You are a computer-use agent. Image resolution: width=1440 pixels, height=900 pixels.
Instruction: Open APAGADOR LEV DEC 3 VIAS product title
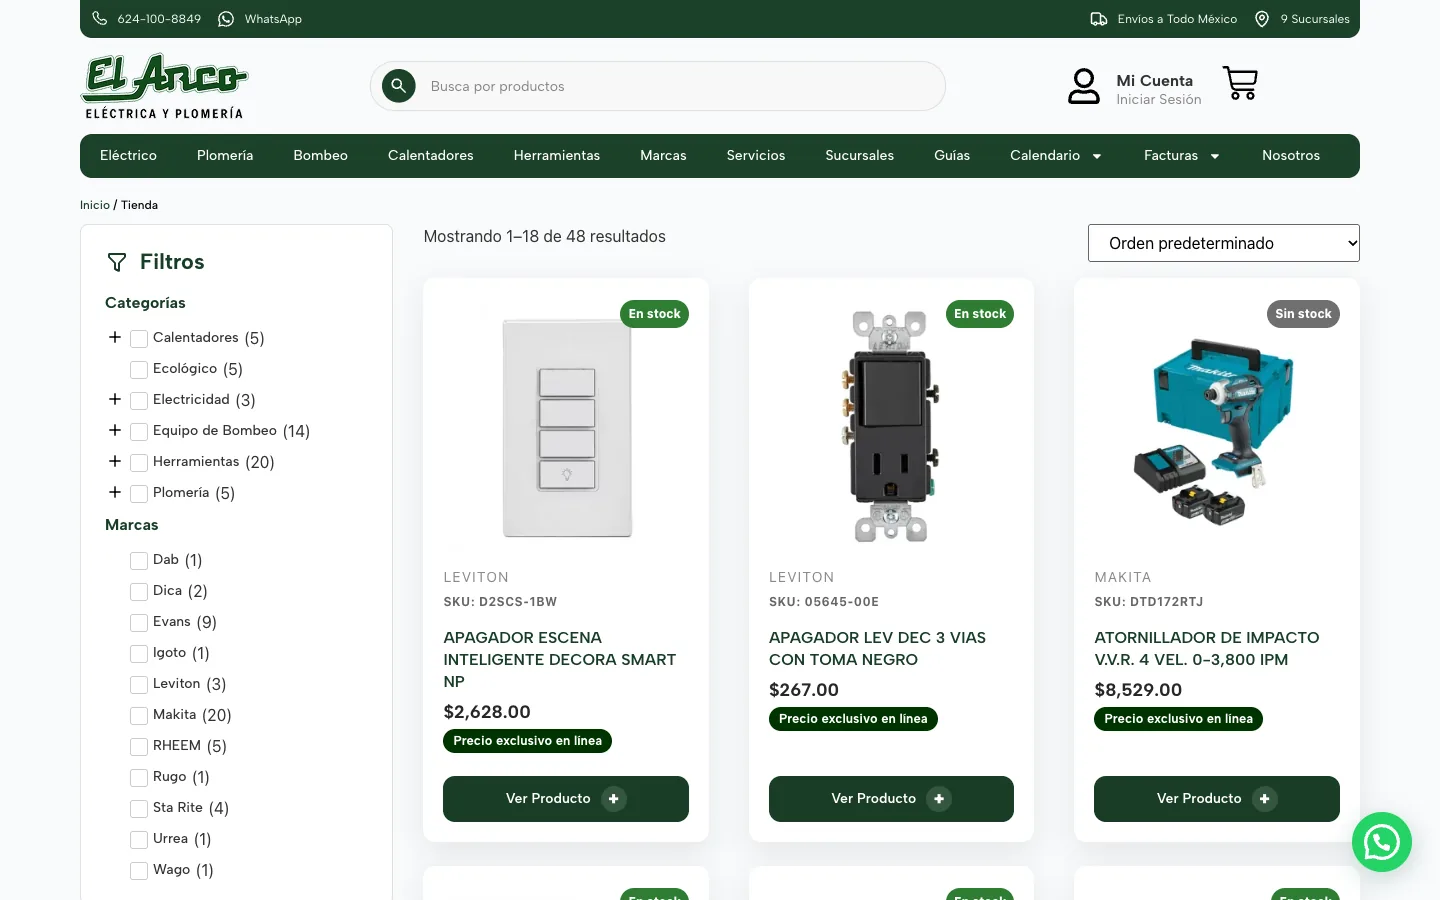(877, 649)
